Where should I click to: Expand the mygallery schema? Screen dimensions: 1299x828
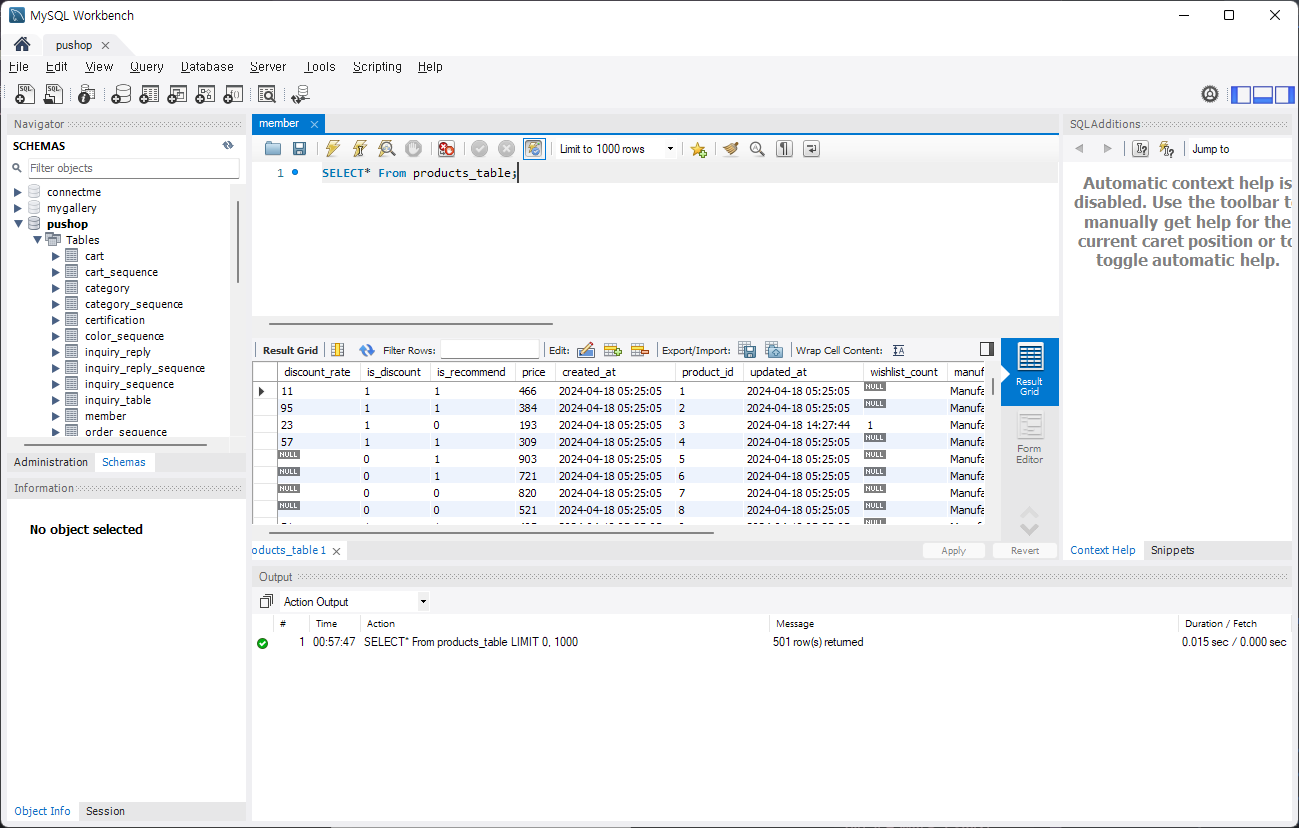coord(18,208)
